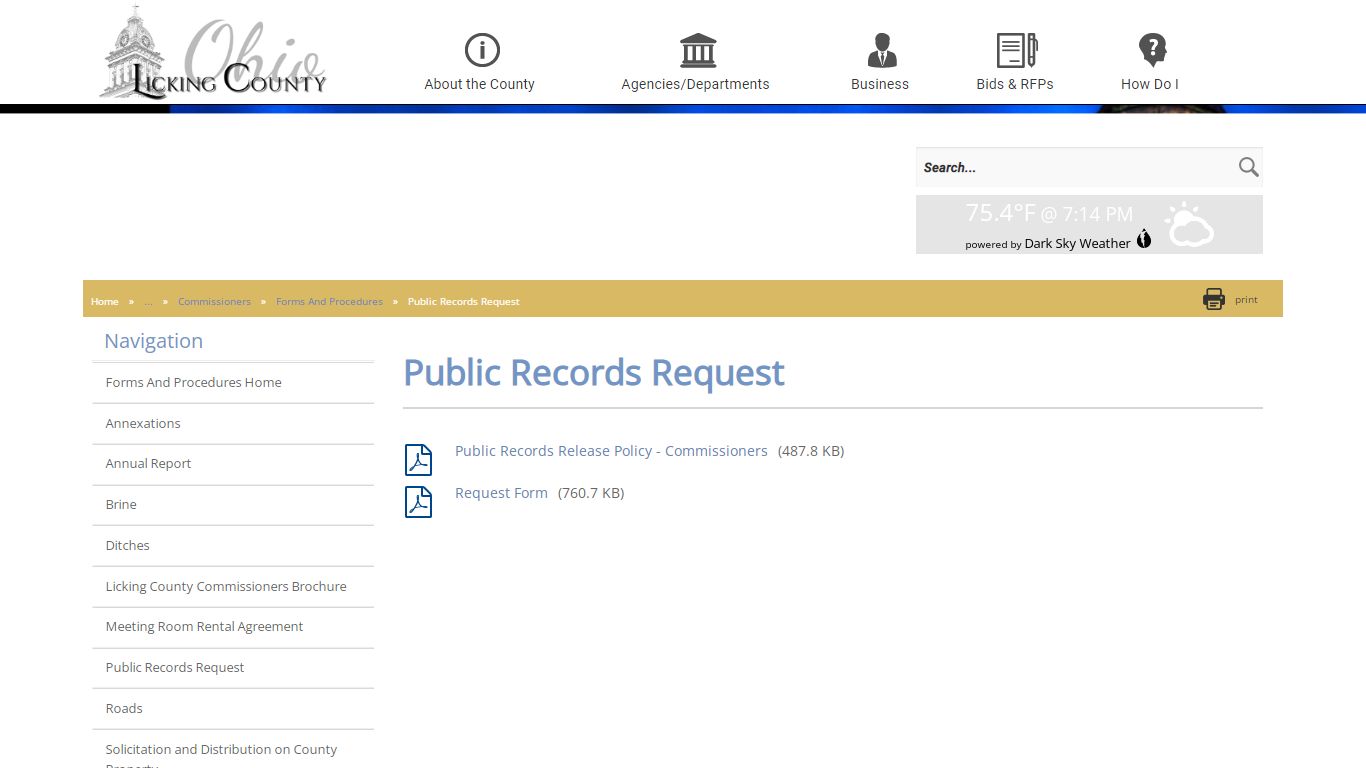
Task: Click the Public Records Request page heading
Action: pyautogui.click(x=594, y=373)
